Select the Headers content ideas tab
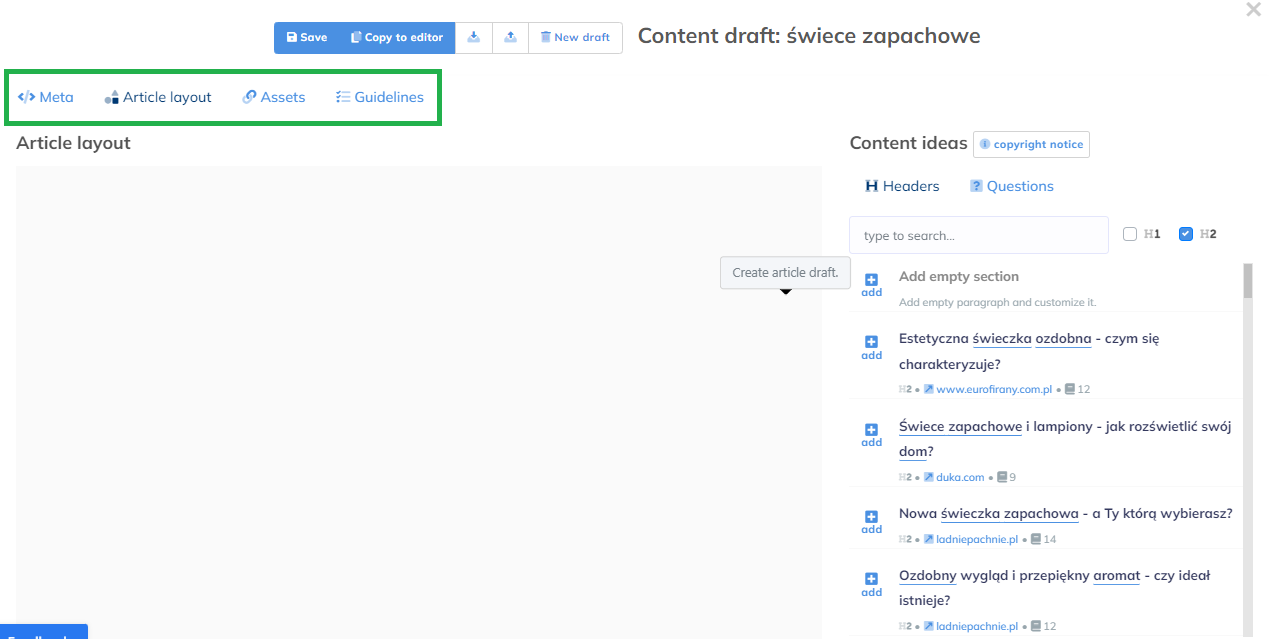Screen dimensions: 1269x639 [x=902, y=186]
